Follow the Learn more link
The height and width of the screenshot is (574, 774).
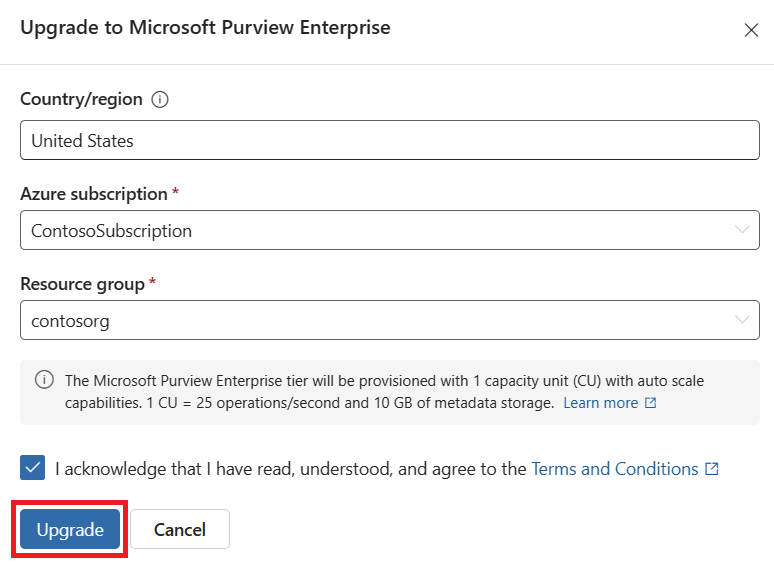tap(601, 403)
